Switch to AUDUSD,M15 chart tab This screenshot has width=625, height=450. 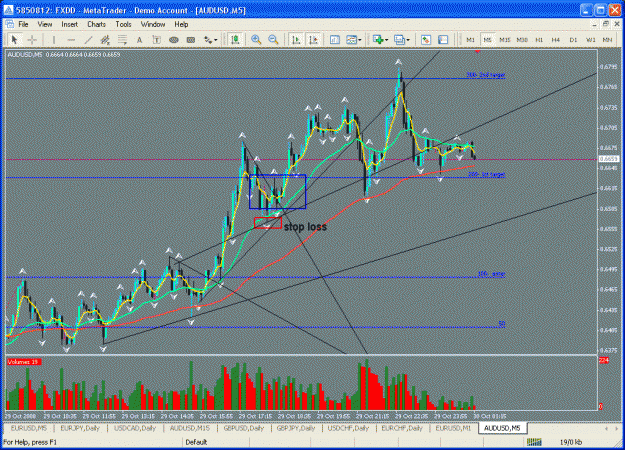click(190, 428)
